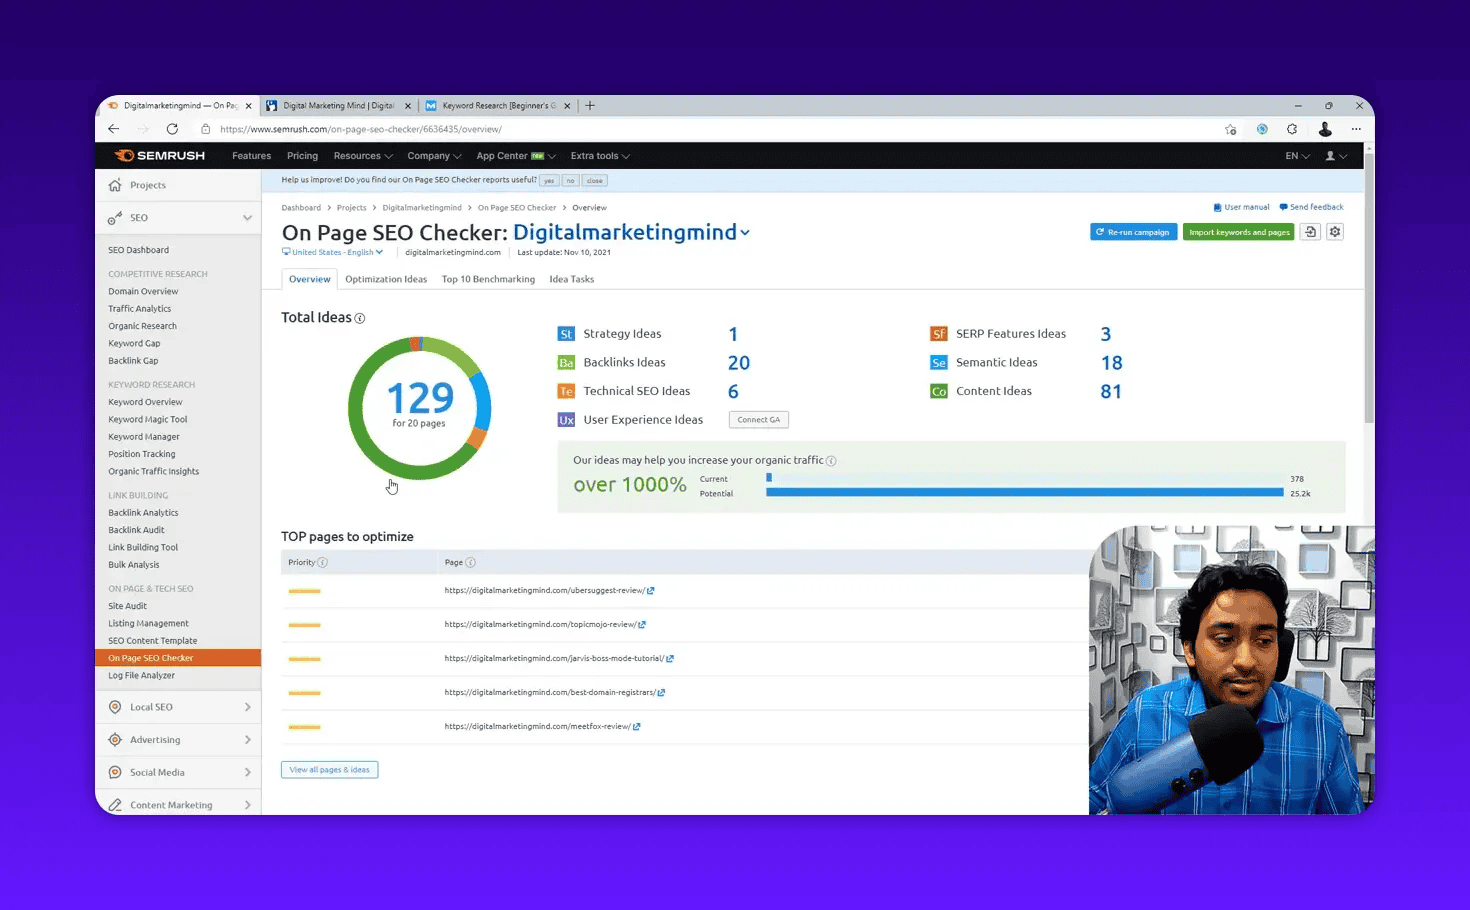
Task: Expand the Digitalmarketingmind campaign chevron
Action: tap(745, 232)
